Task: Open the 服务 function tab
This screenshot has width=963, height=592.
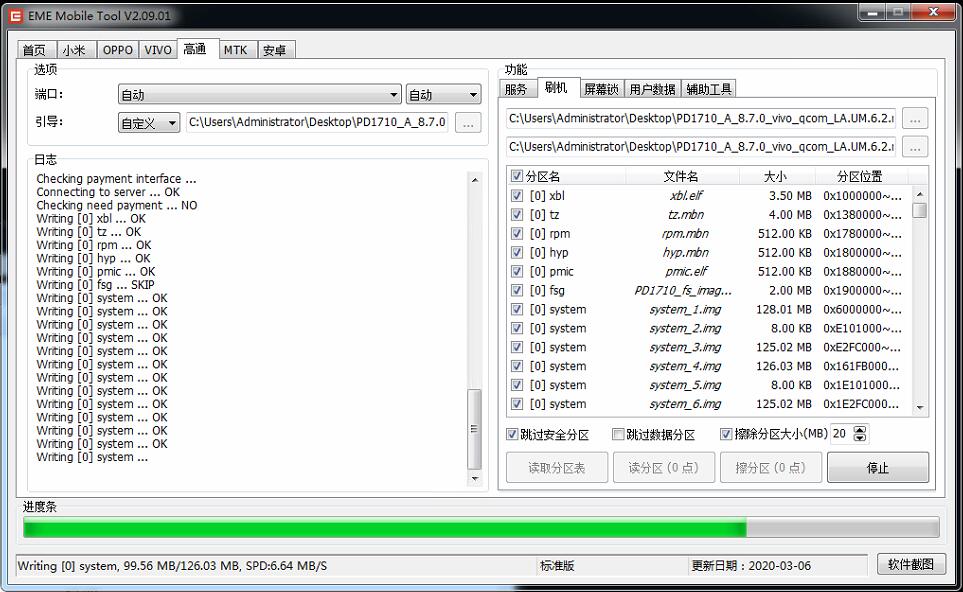Action: tap(516, 89)
